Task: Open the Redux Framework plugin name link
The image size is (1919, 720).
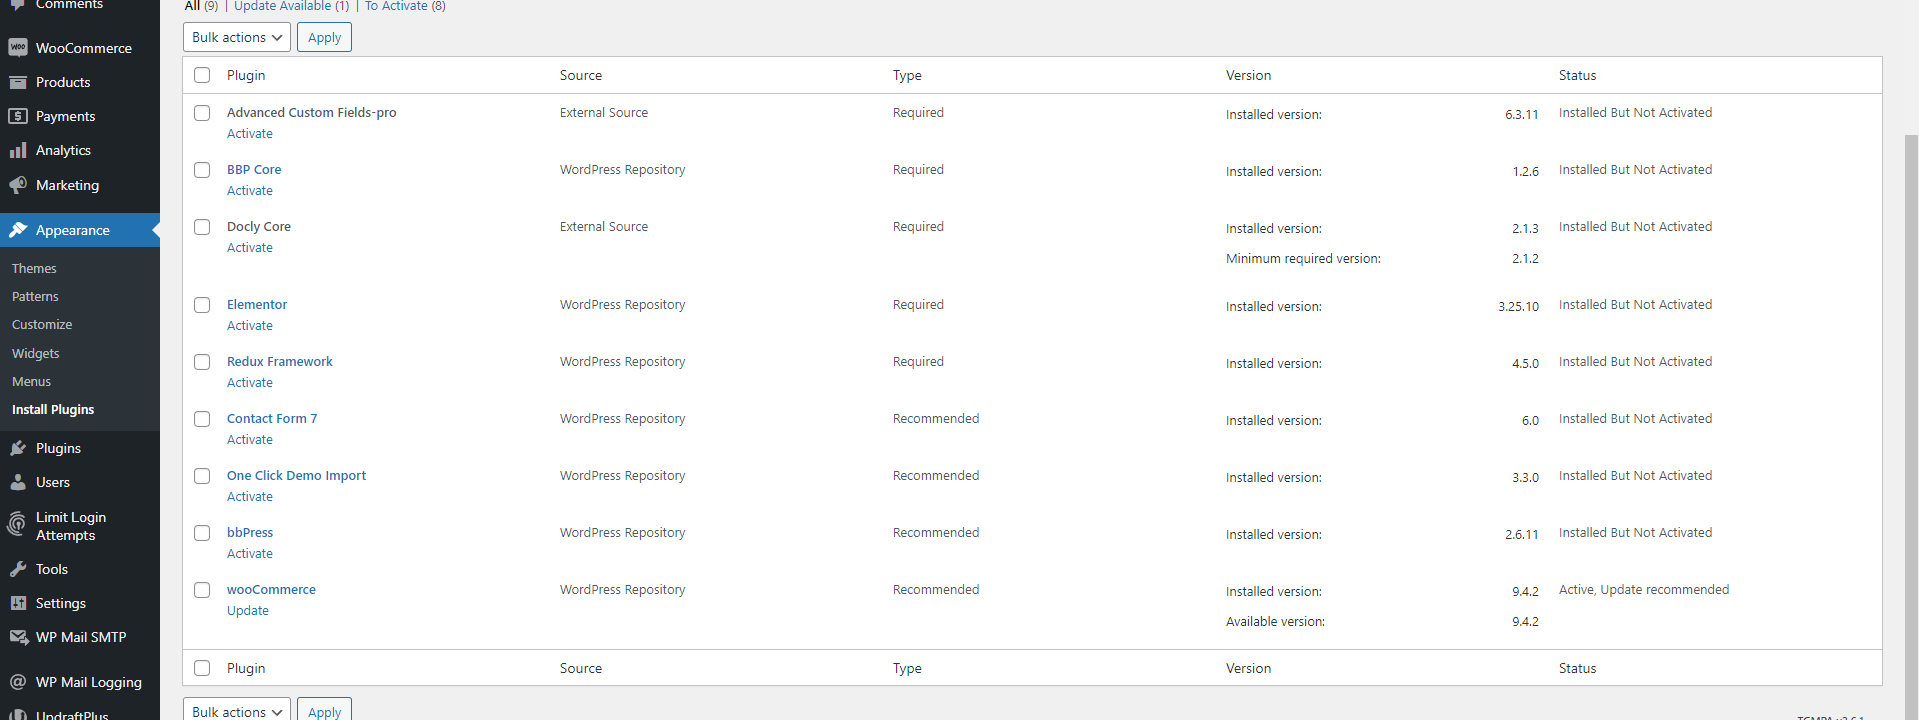Action: [280, 362]
